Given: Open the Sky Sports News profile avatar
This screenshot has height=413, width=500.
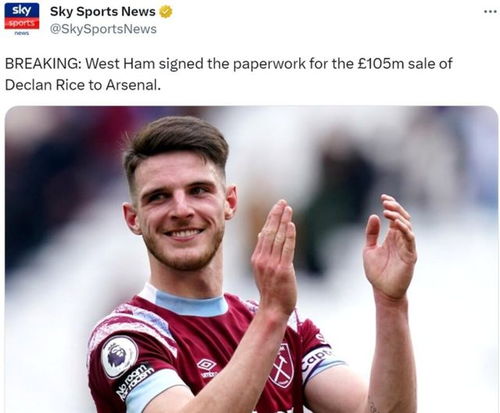Looking at the screenshot, I should click(22, 18).
